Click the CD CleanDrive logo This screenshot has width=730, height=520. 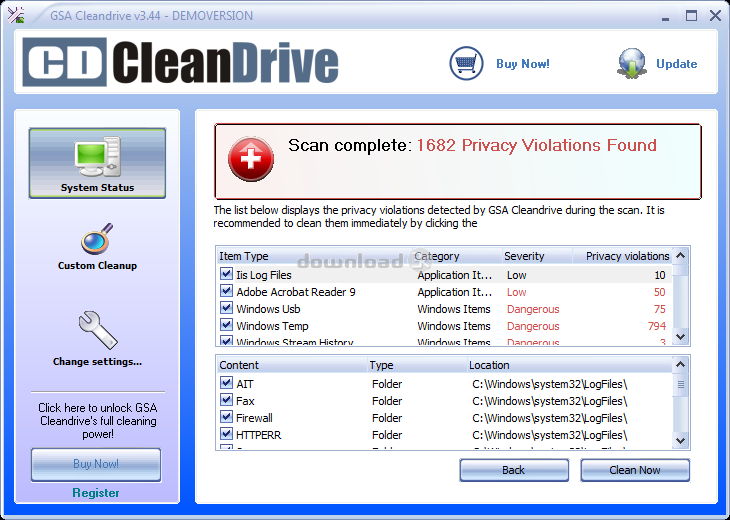[181, 62]
